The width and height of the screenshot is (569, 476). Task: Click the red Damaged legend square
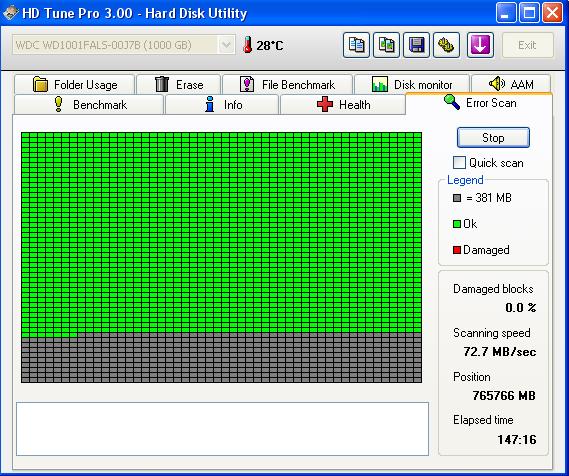pyautogui.click(x=457, y=250)
